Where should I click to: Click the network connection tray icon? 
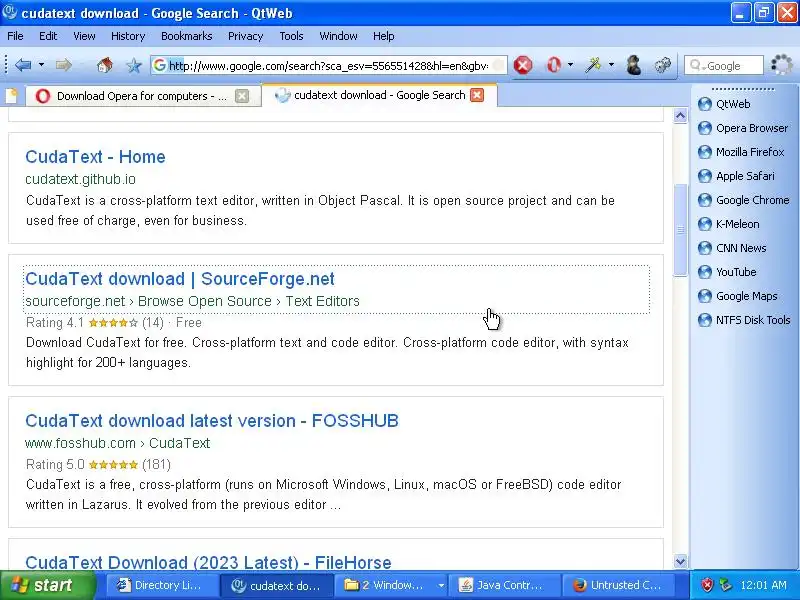tap(726, 585)
